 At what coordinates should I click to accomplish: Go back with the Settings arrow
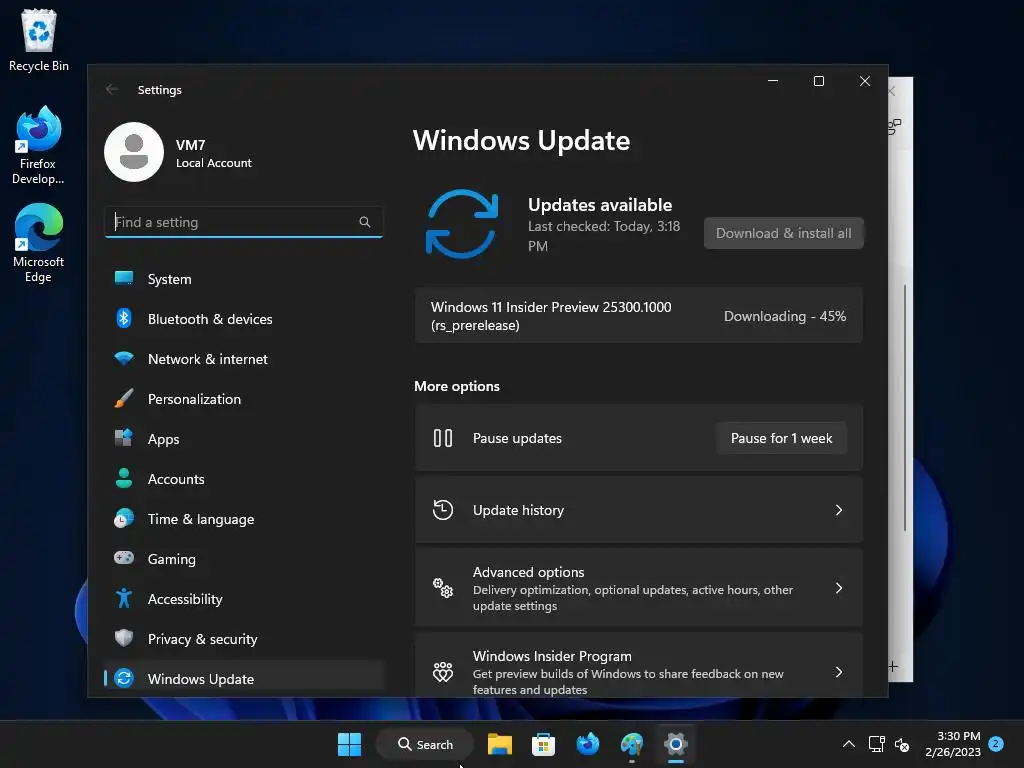pyautogui.click(x=112, y=89)
